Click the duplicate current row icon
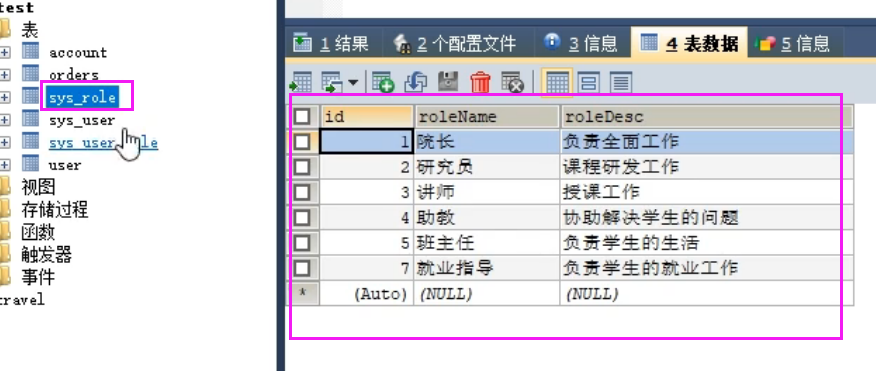Image resolution: width=876 pixels, height=371 pixels. (x=416, y=82)
